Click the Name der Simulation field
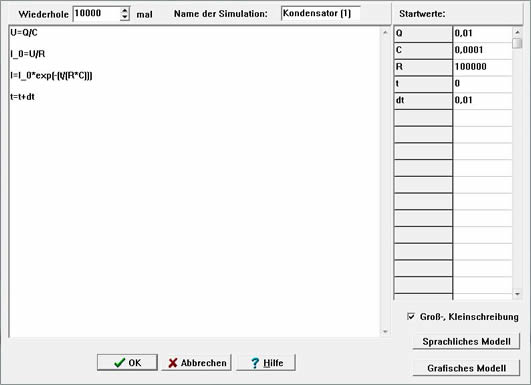Screen dimensions: 531x385 (320, 14)
